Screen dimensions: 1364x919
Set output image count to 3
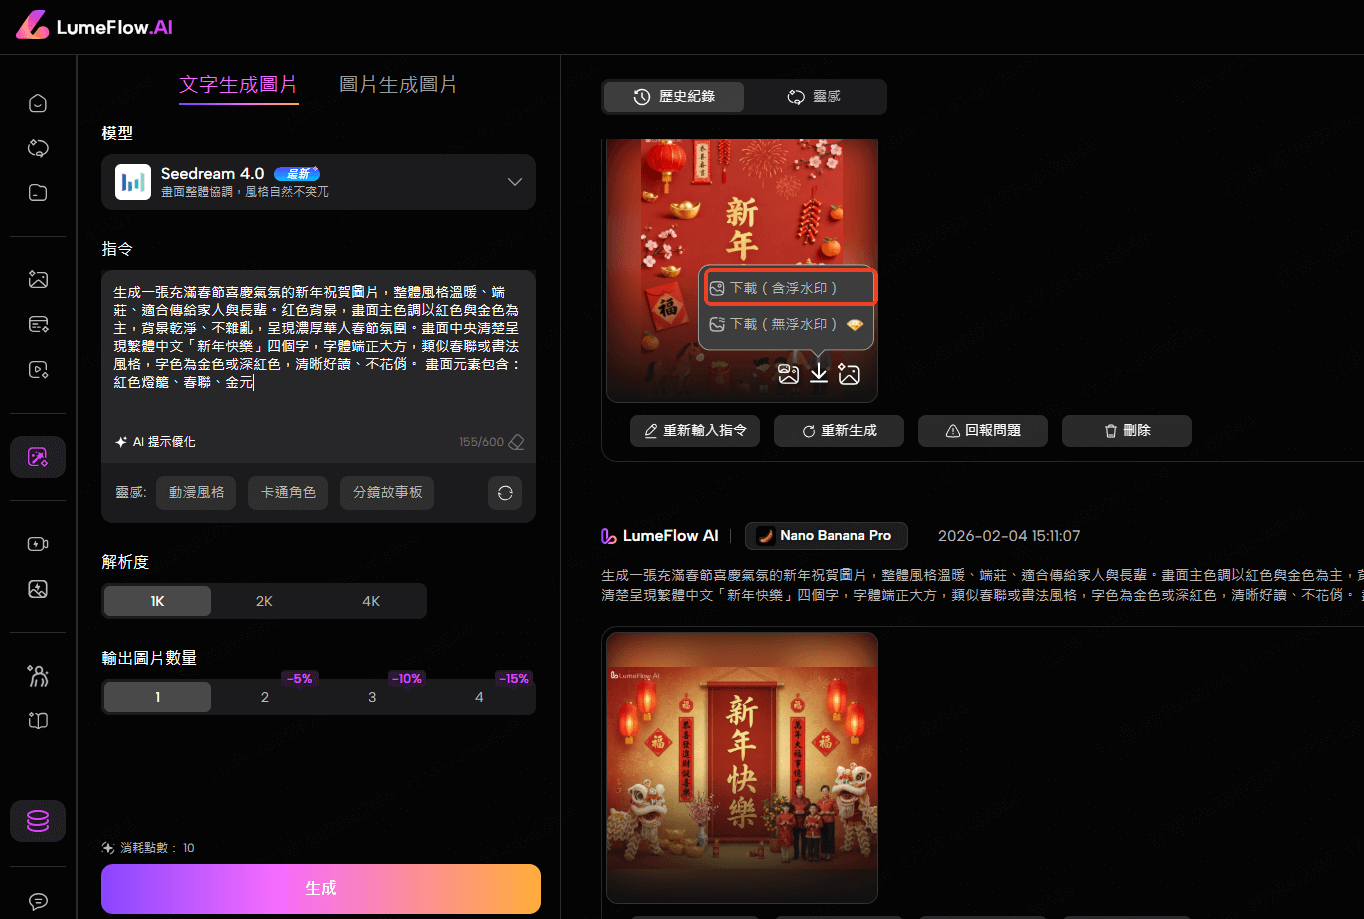pos(372,697)
